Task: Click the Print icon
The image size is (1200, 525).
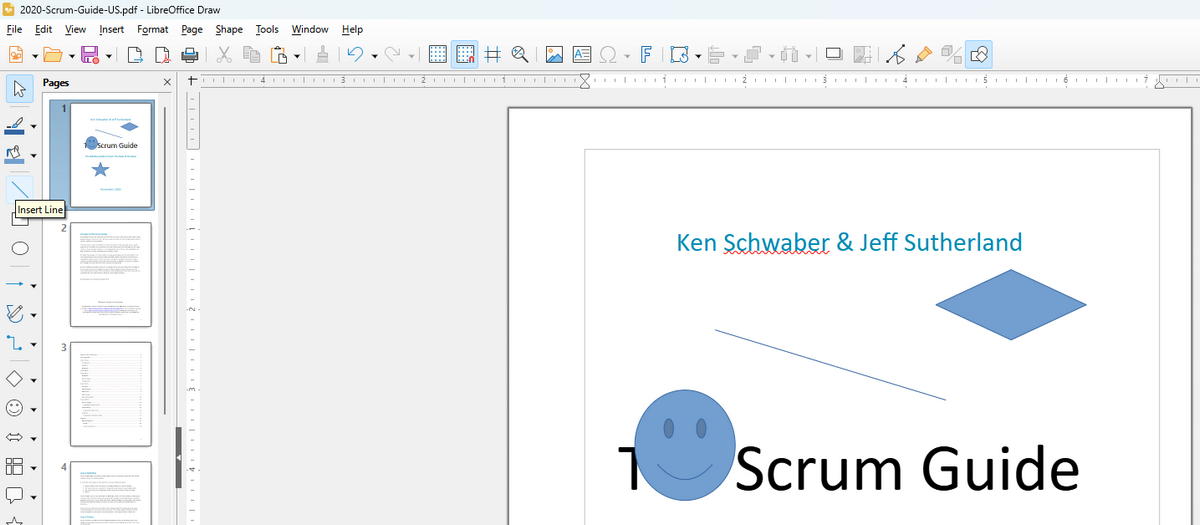Action: [190, 55]
